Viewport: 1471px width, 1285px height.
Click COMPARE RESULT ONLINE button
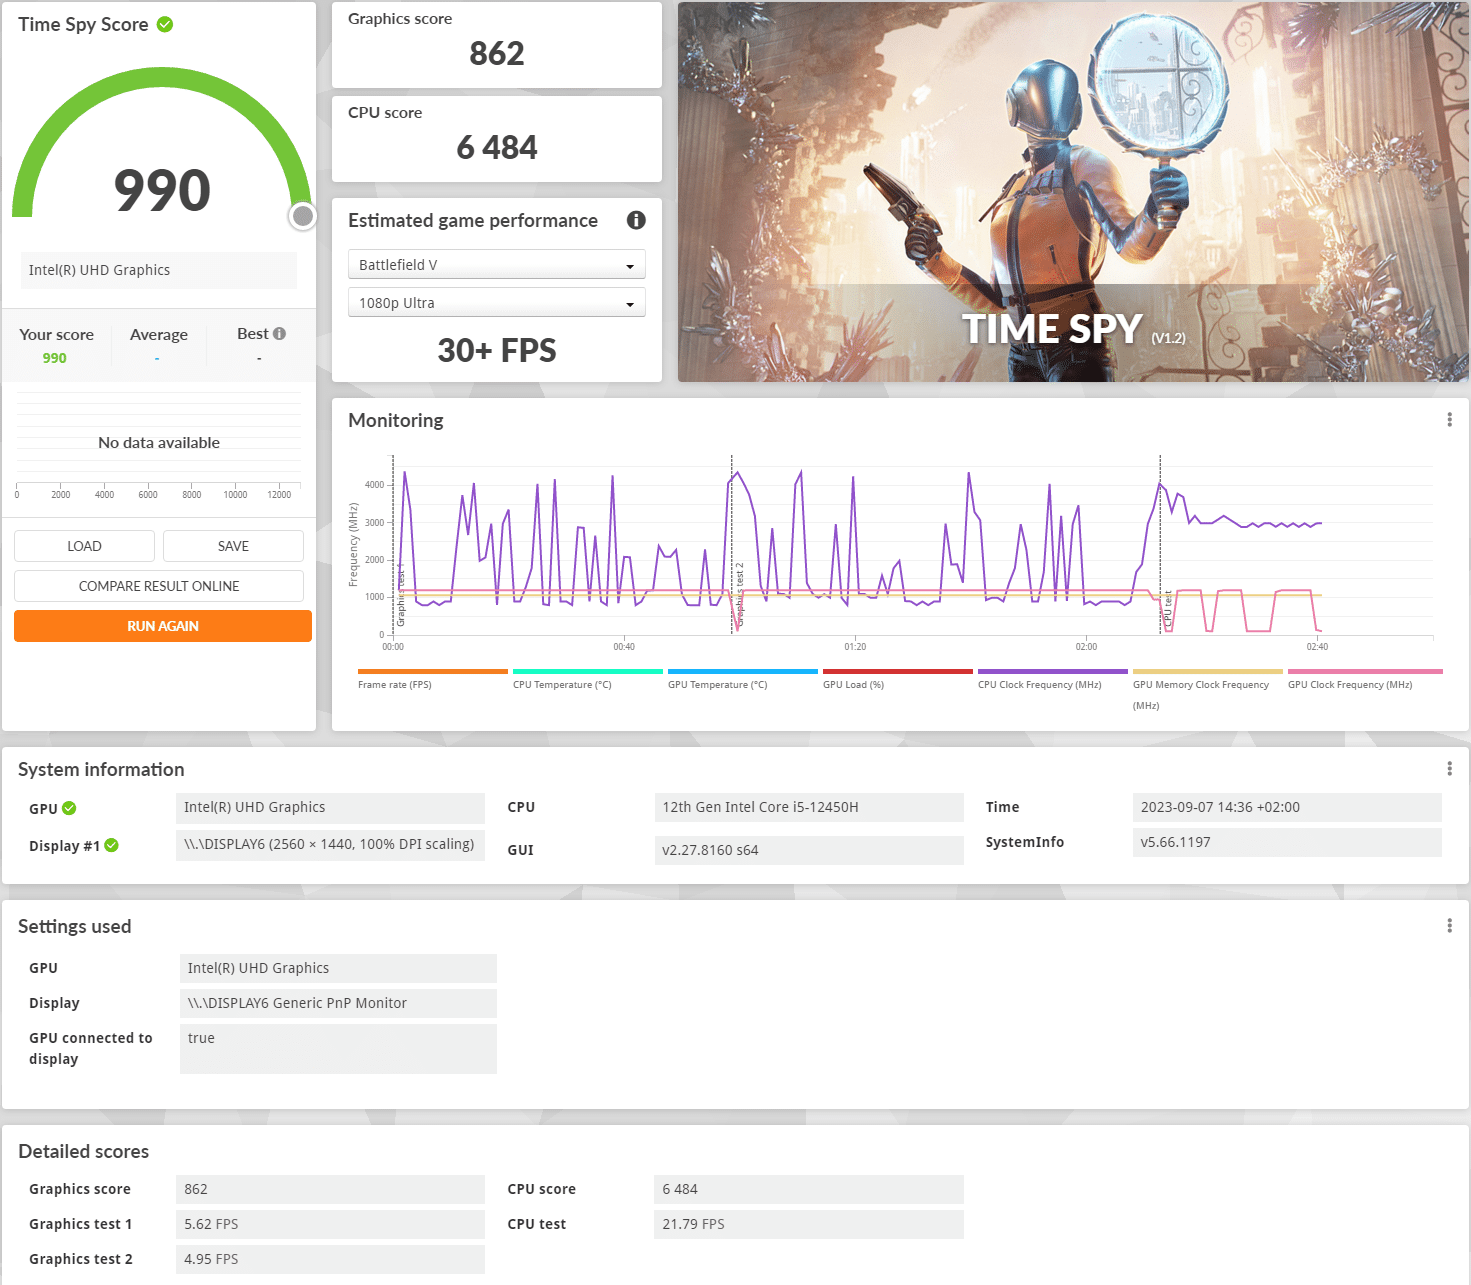pos(159,586)
